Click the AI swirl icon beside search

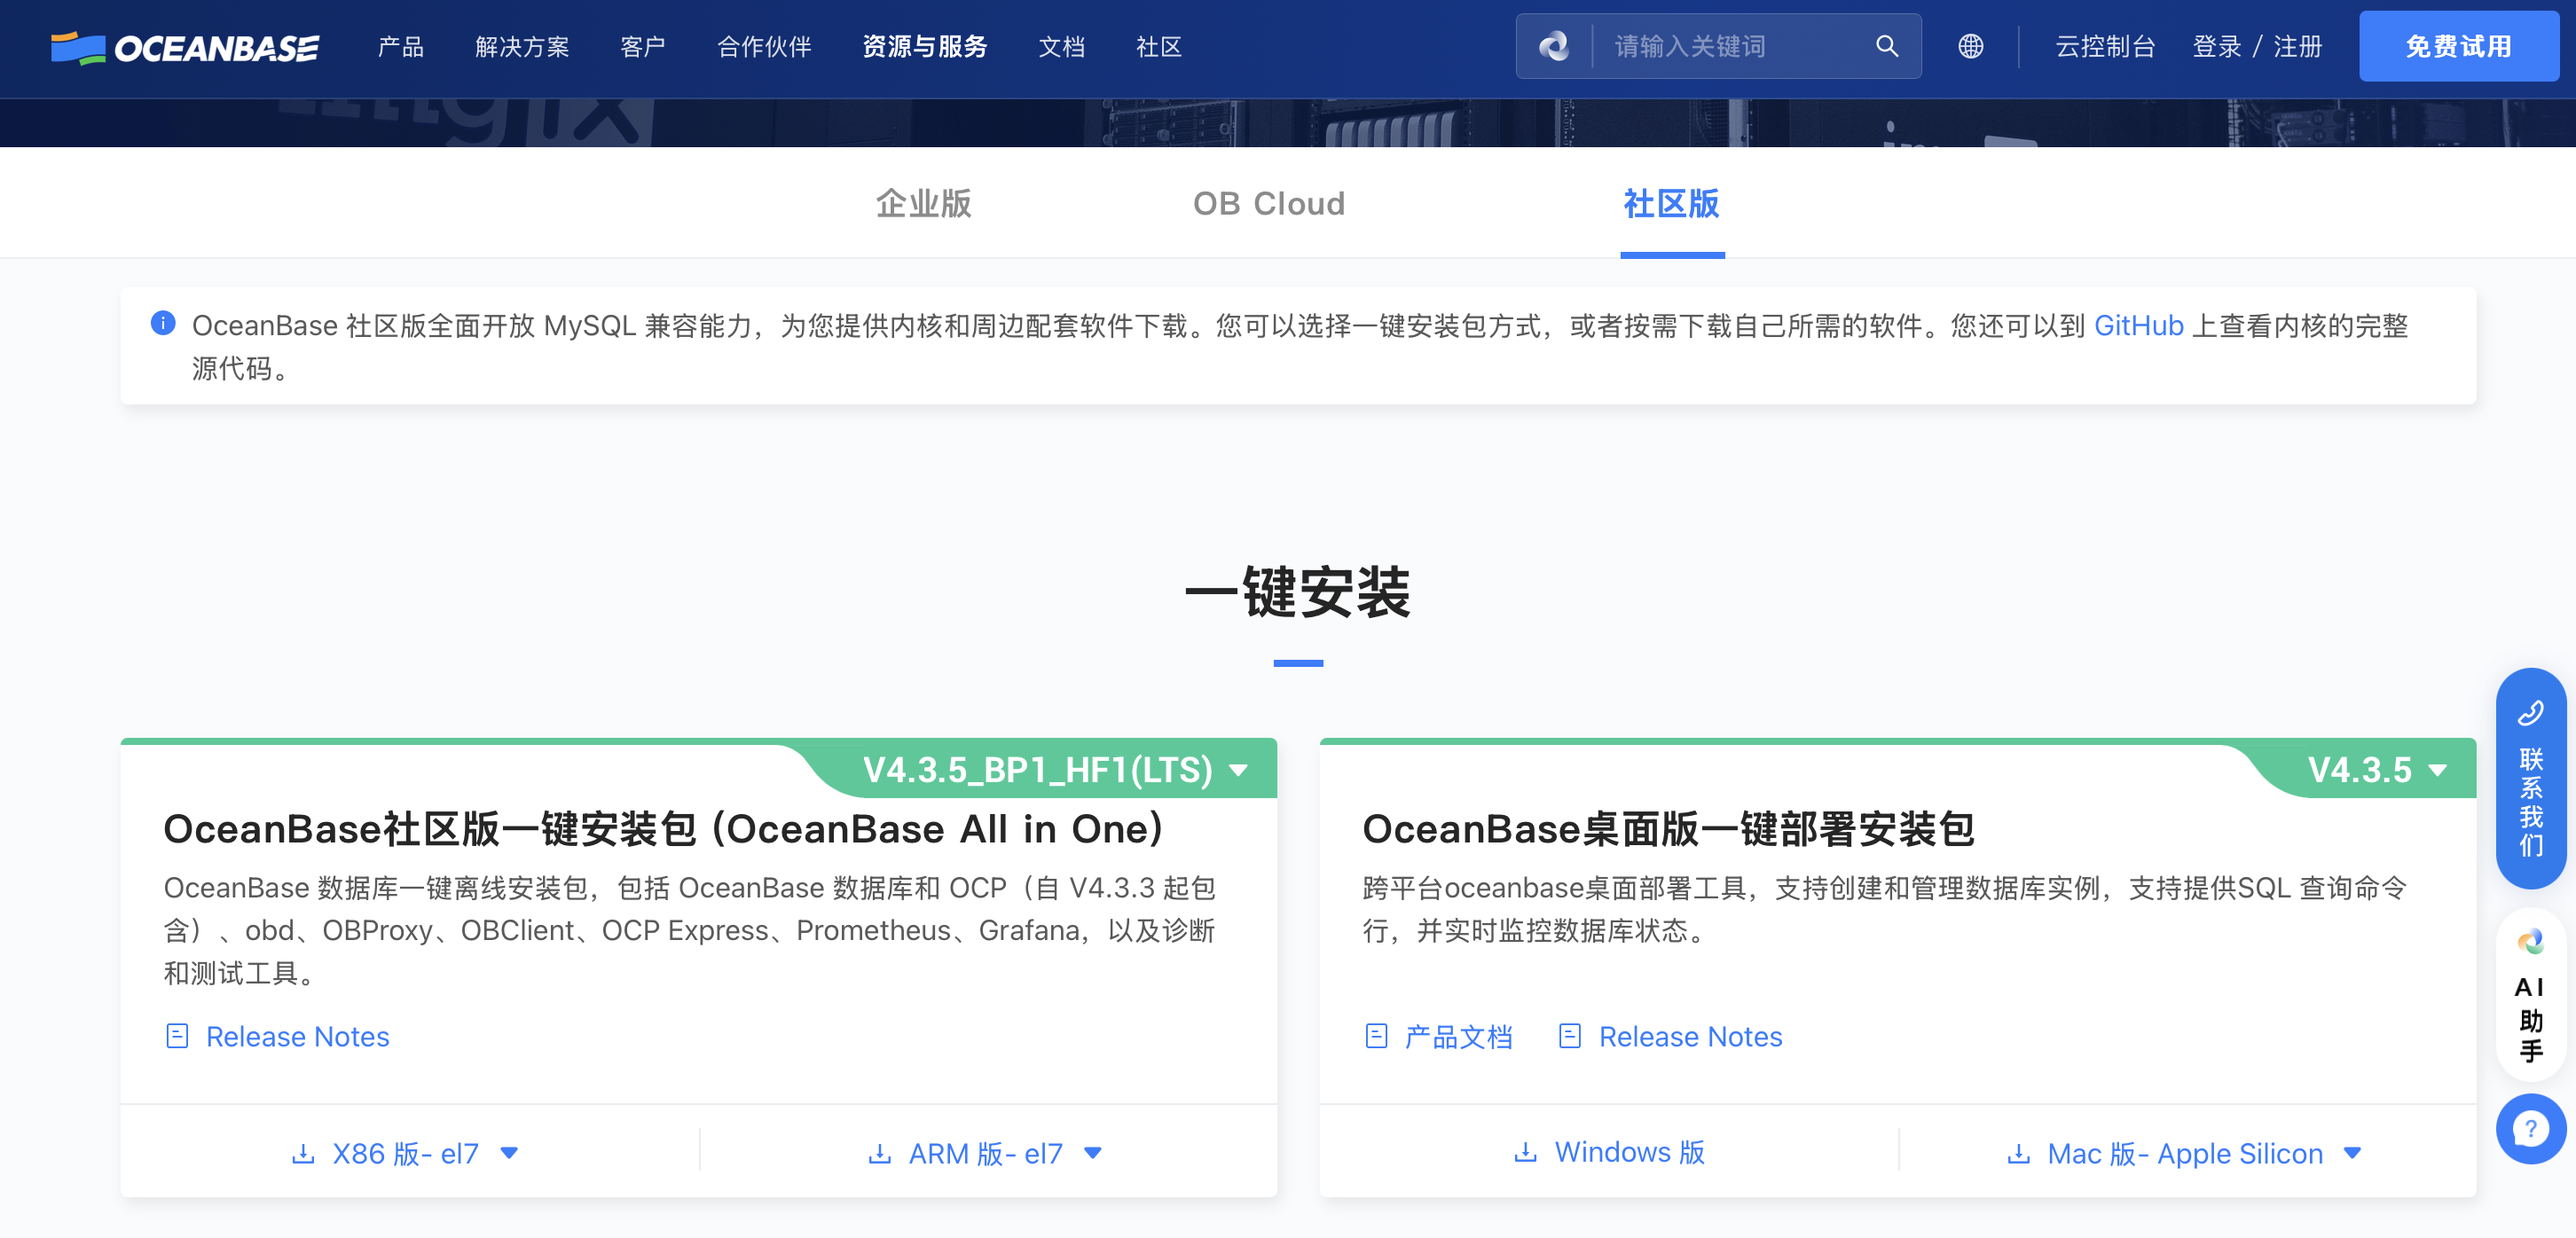(x=1553, y=46)
